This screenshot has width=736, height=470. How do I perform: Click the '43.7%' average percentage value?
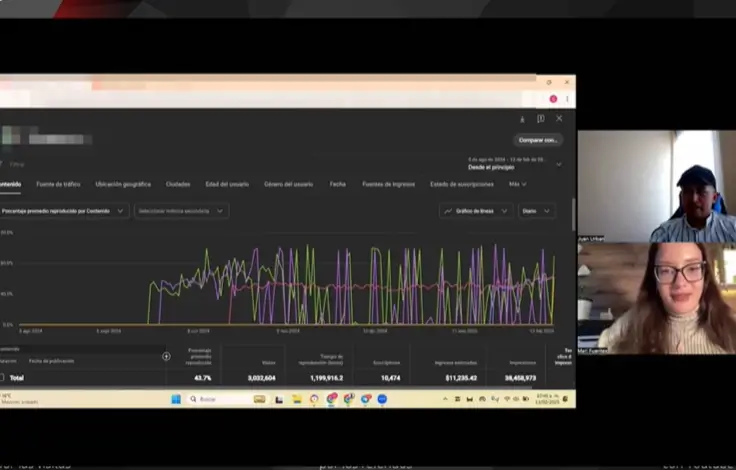point(203,378)
